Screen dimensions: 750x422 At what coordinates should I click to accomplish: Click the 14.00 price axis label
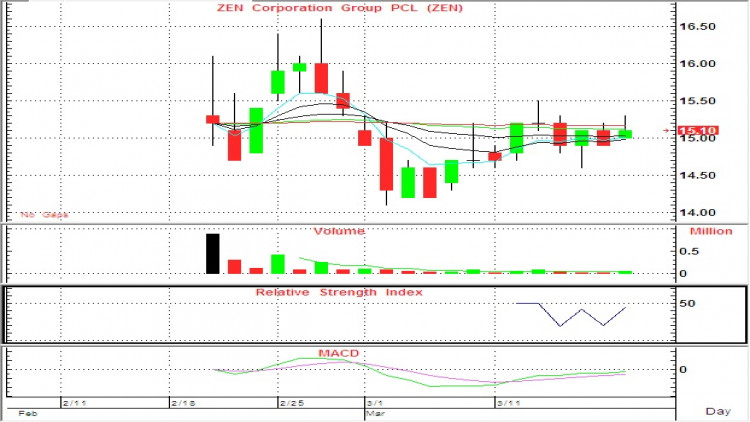(697, 212)
